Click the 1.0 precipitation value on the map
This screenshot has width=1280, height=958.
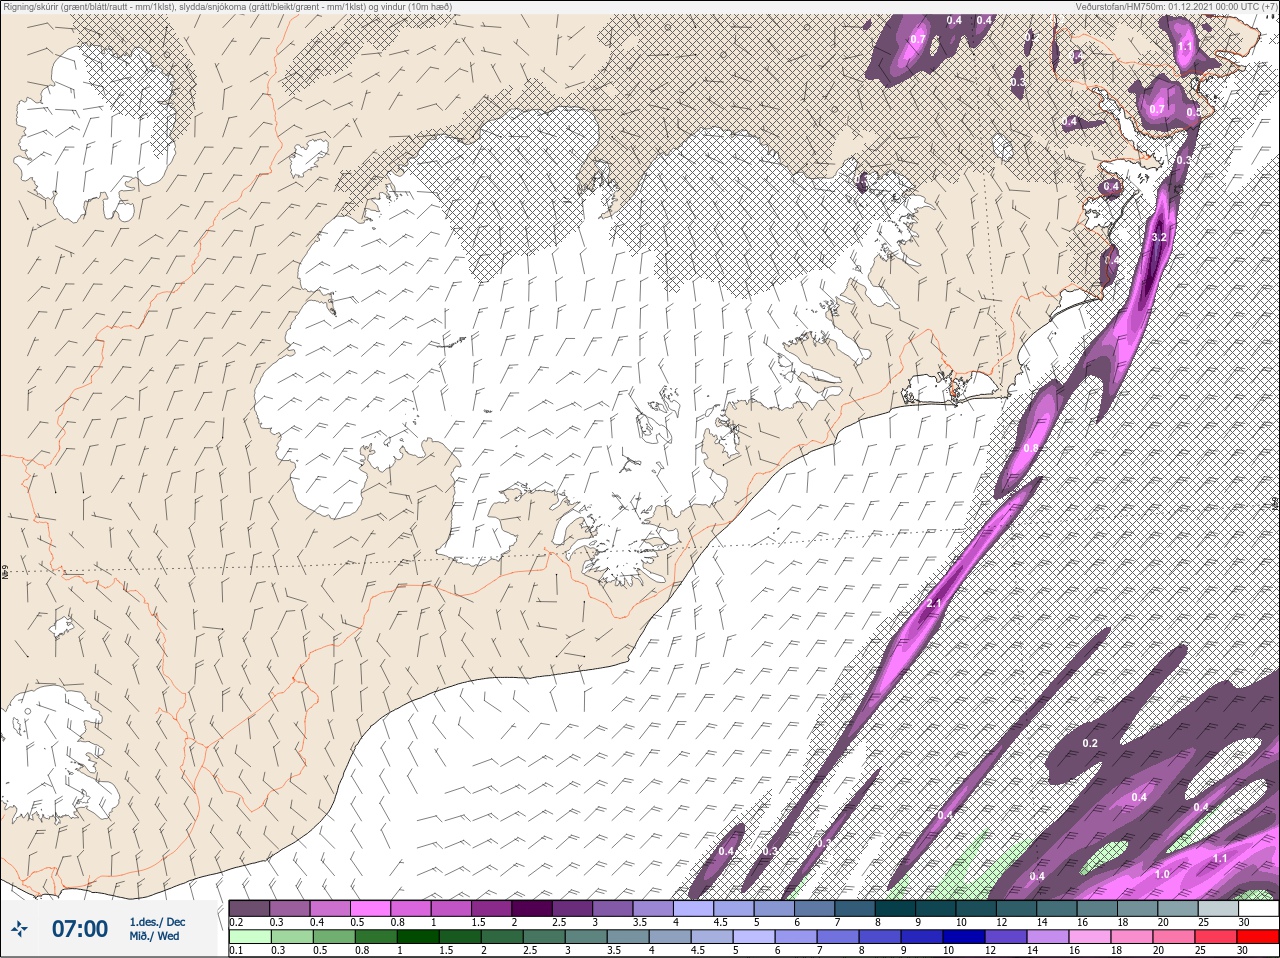(1162, 874)
